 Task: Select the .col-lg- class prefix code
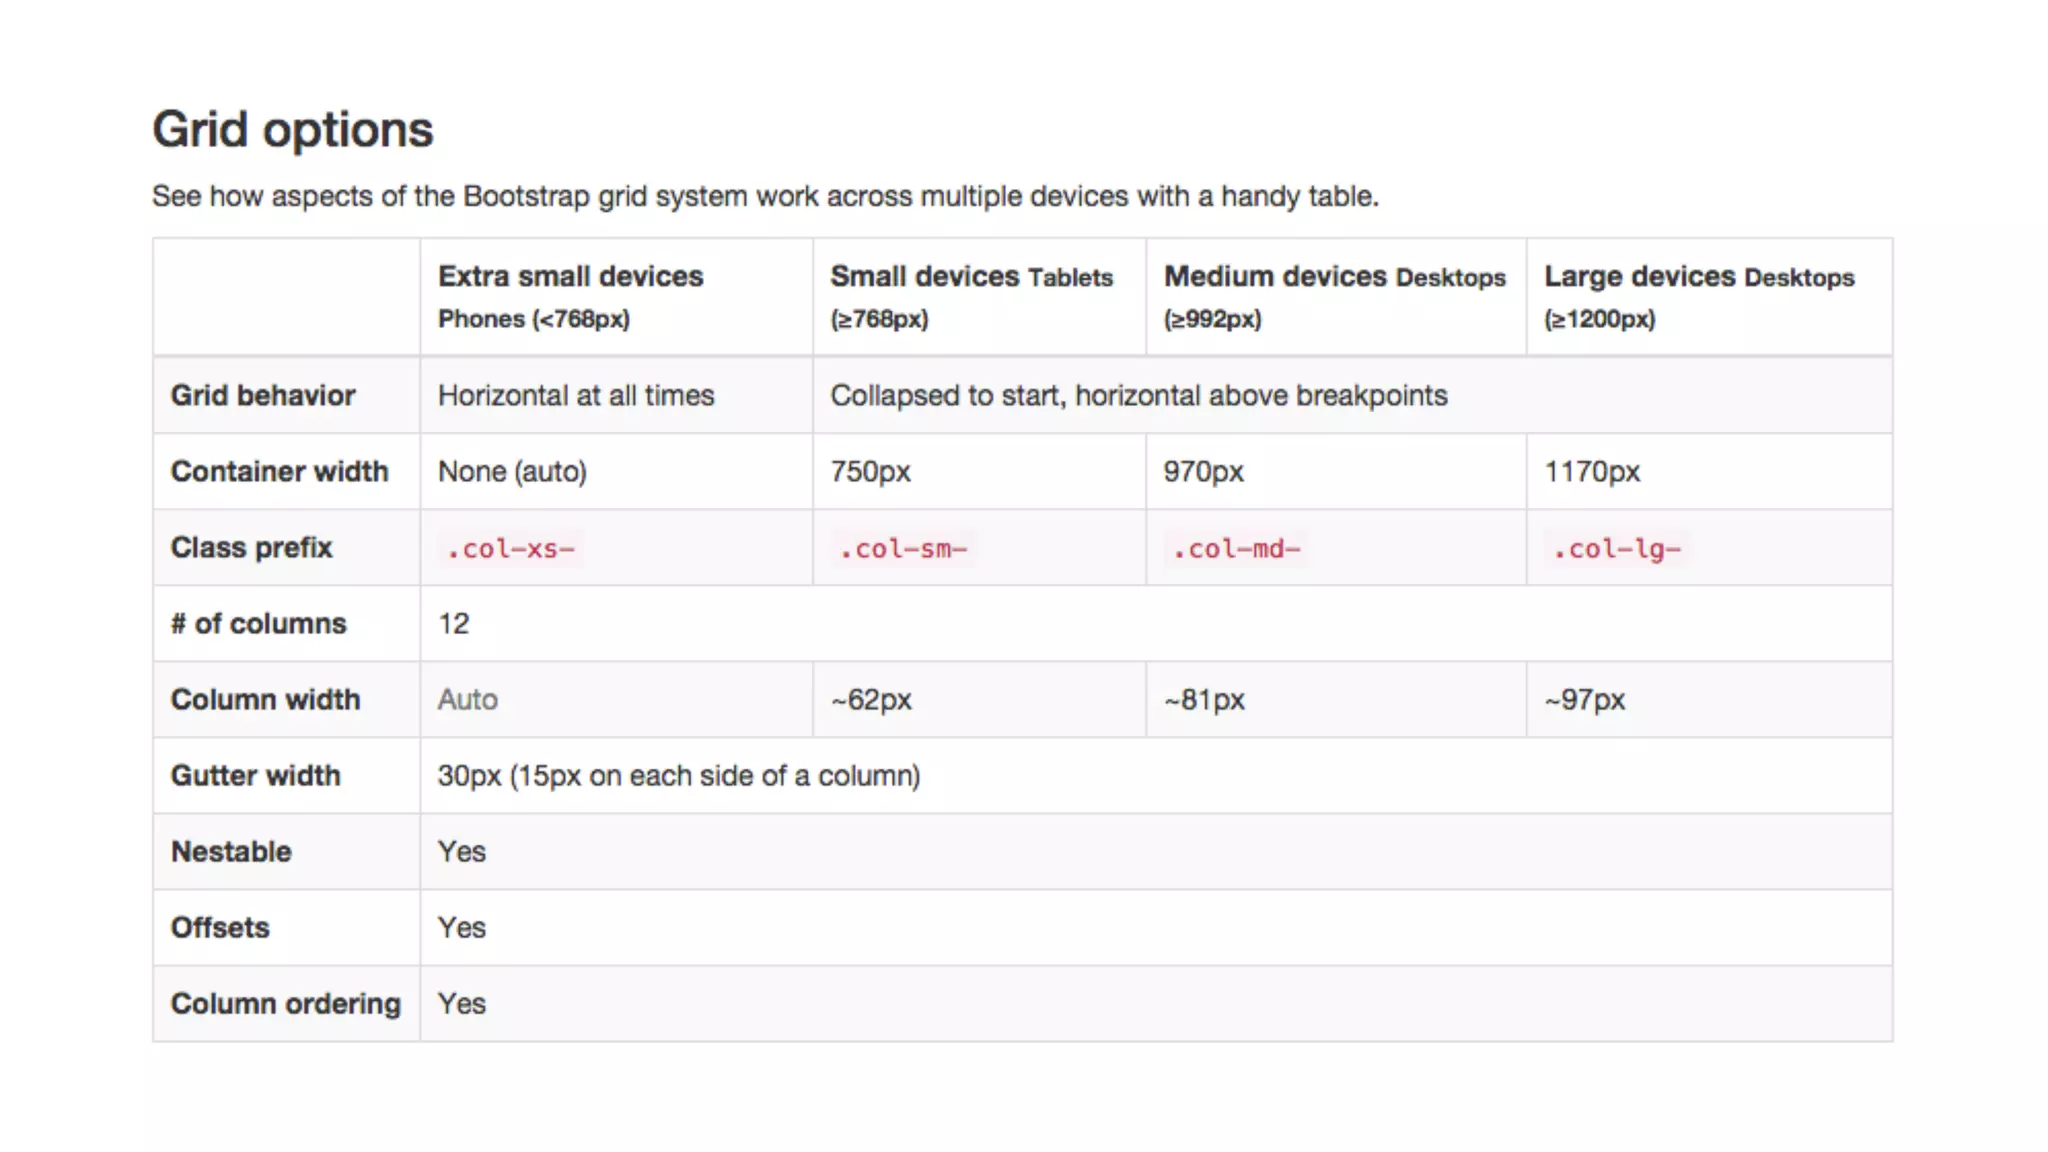(x=1616, y=548)
